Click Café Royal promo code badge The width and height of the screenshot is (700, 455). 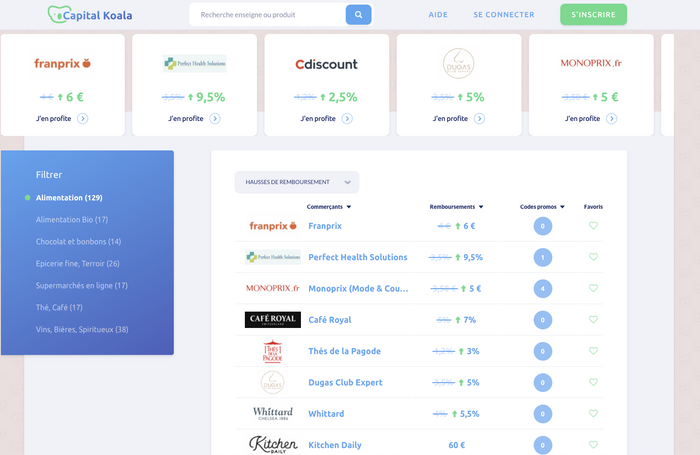point(543,320)
